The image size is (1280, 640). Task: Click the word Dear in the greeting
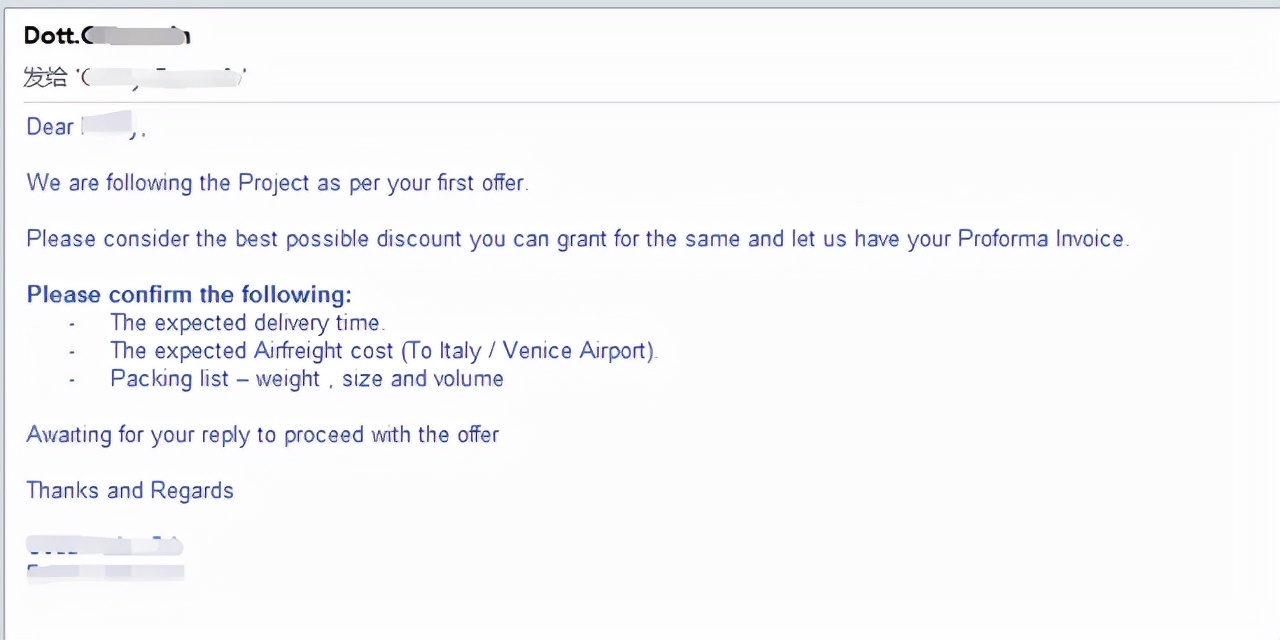50,127
